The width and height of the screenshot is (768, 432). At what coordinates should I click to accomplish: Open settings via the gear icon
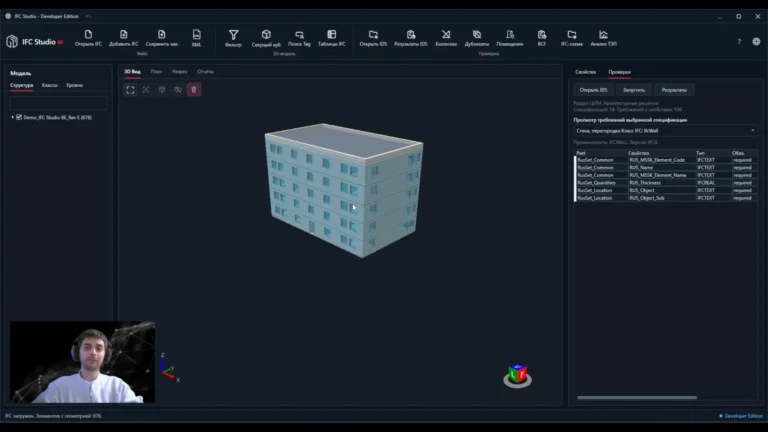(x=756, y=42)
